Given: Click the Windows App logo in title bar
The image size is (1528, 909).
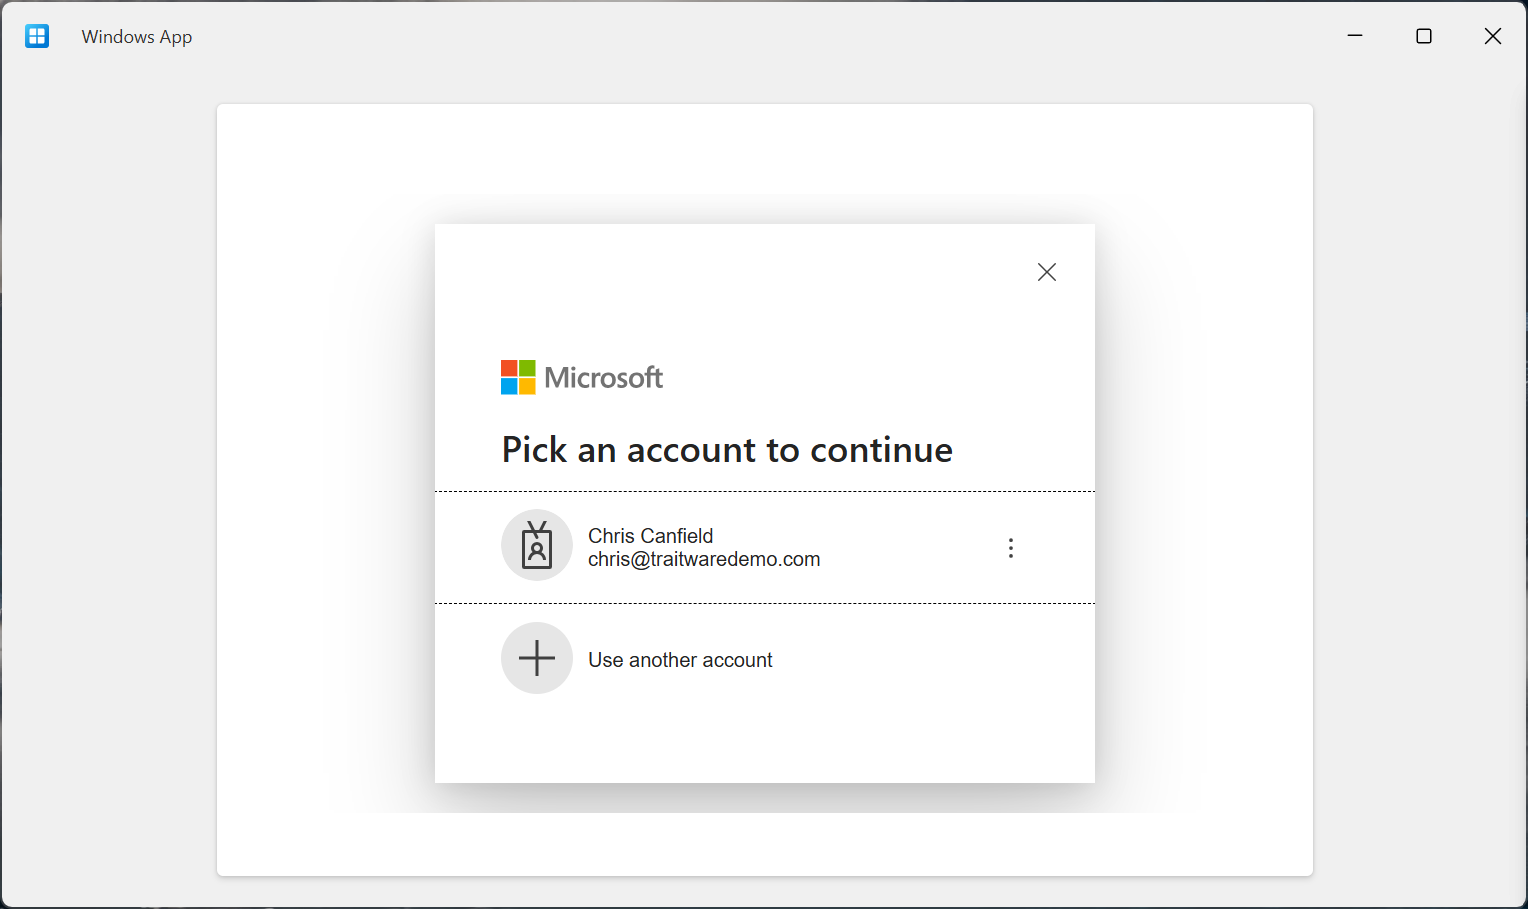Looking at the screenshot, I should tap(37, 37).
